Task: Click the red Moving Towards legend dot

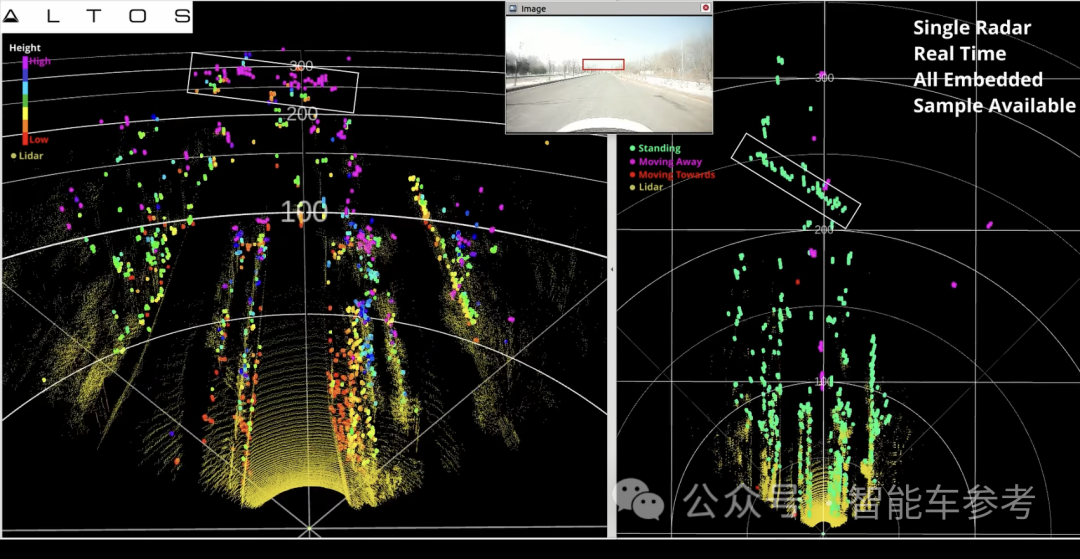Action: coord(631,175)
